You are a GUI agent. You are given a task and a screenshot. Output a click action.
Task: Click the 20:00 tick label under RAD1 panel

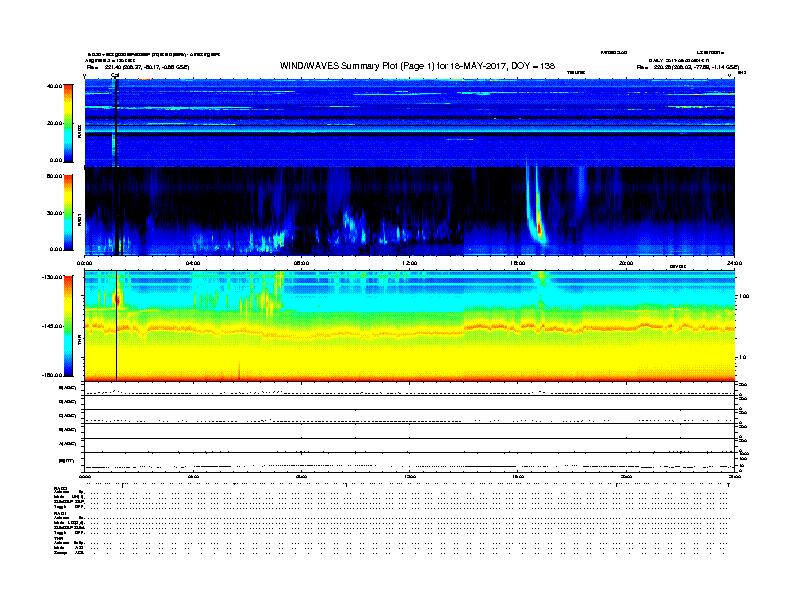(626, 263)
